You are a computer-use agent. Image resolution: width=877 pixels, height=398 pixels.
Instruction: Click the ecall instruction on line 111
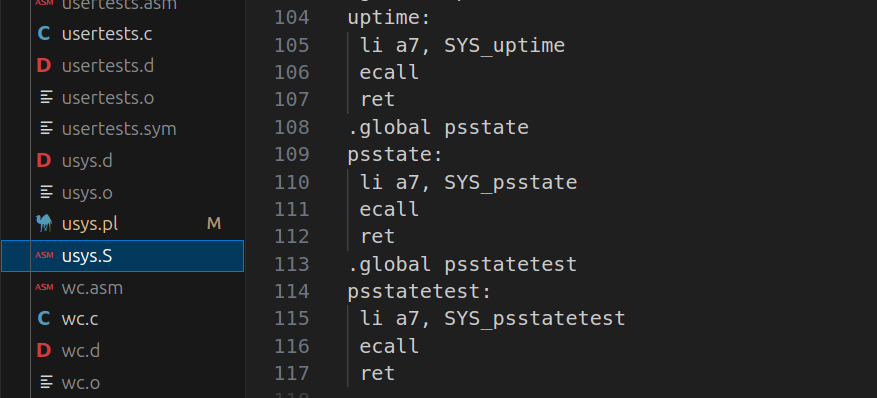pos(389,209)
